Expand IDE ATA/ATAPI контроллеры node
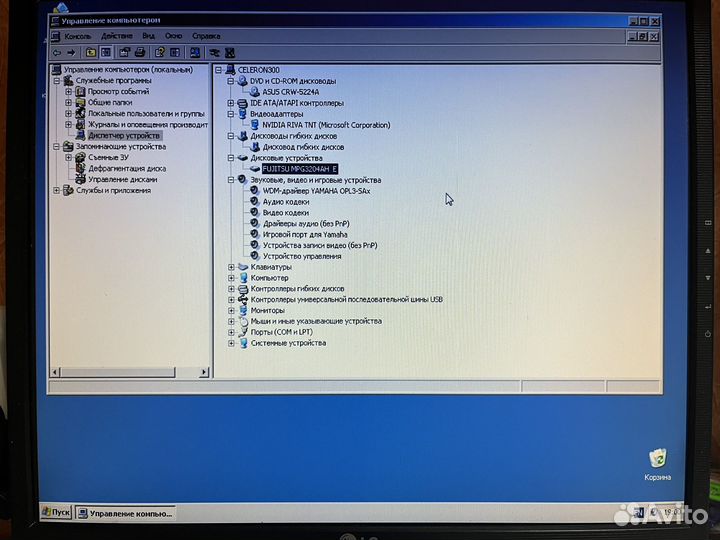 231,103
